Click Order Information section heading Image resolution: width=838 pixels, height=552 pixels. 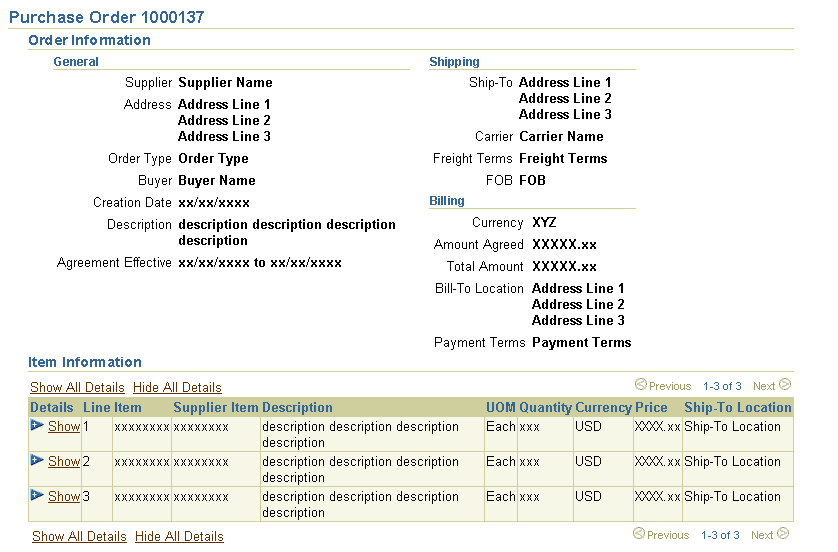click(x=89, y=40)
